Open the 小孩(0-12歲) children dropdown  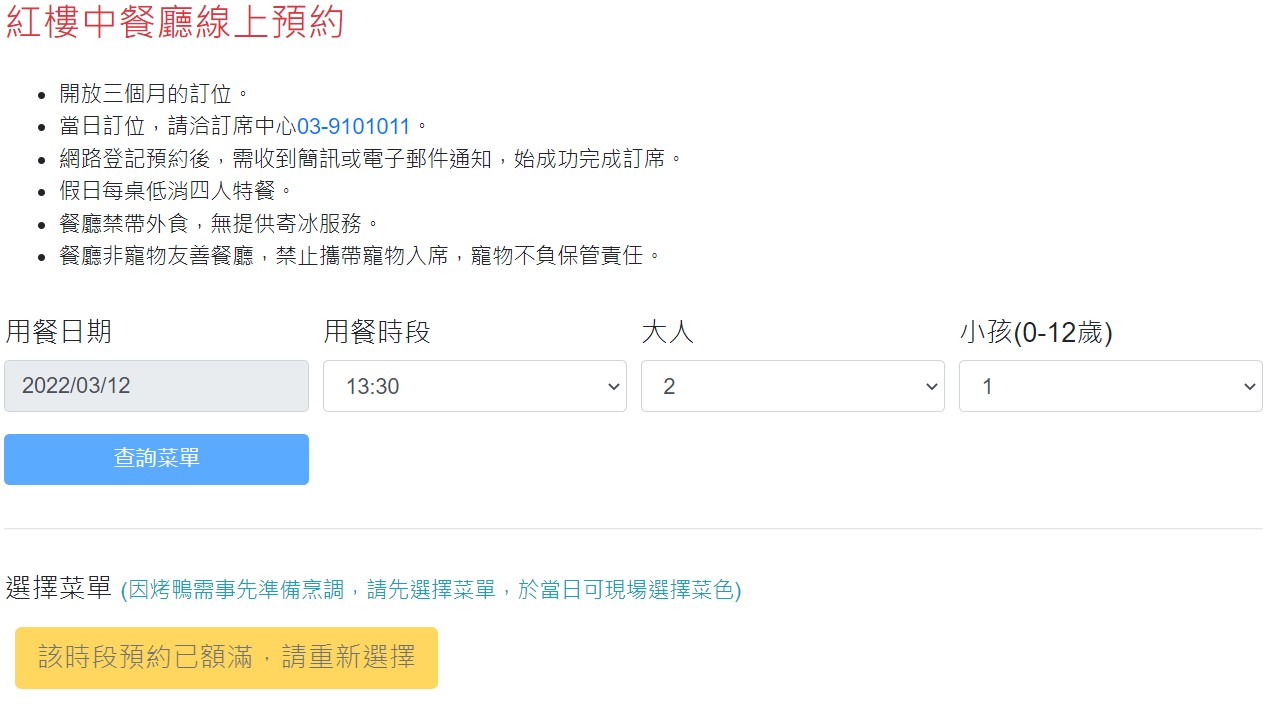(1110, 386)
